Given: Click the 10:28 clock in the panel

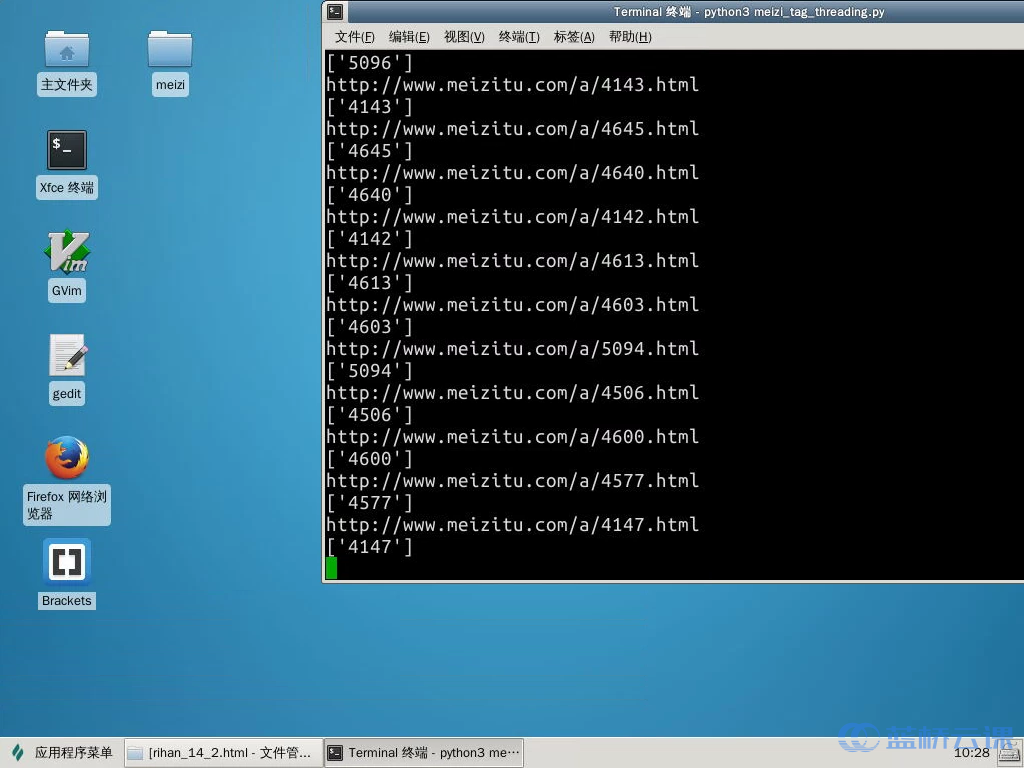Looking at the screenshot, I should tap(972, 753).
